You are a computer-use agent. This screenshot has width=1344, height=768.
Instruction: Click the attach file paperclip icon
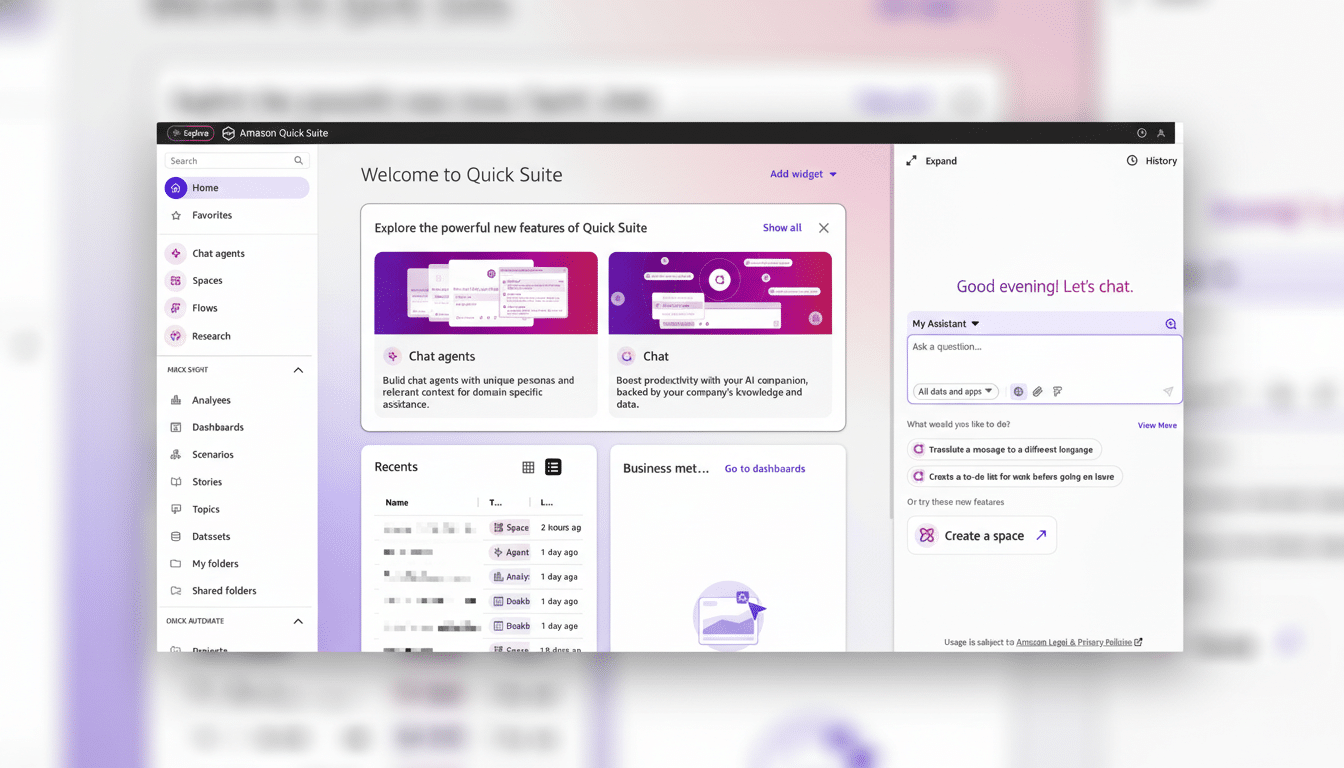click(1038, 392)
